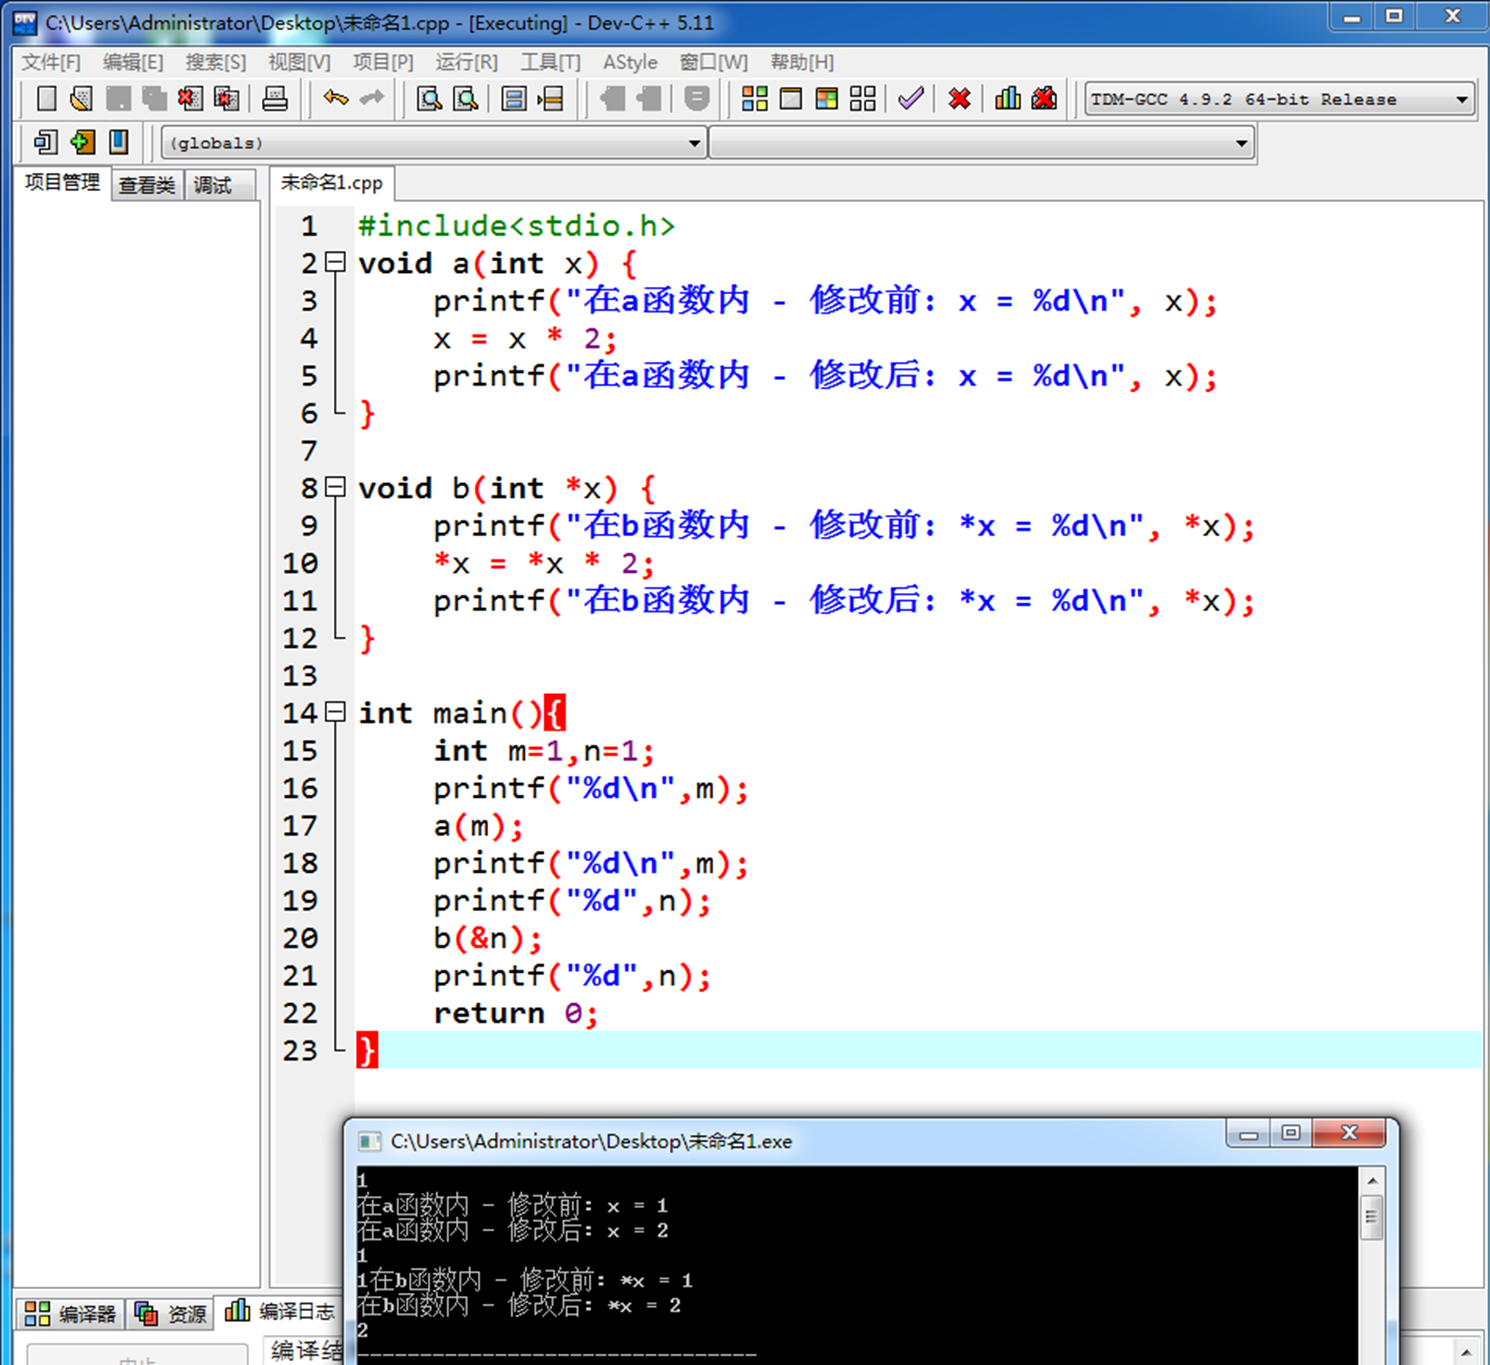Select the 未命名1.cpp editor tab
Screen dimensions: 1490x1365
tap(332, 183)
